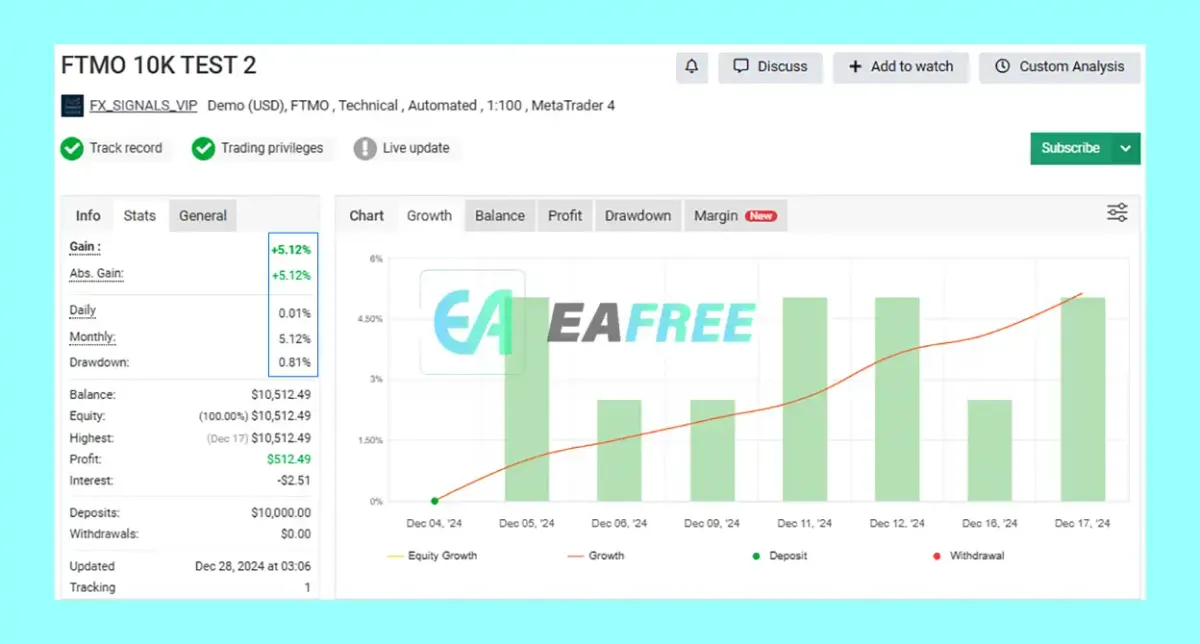
Task: Click the Dec 05 green bar
Action: (x=527, y=399)
